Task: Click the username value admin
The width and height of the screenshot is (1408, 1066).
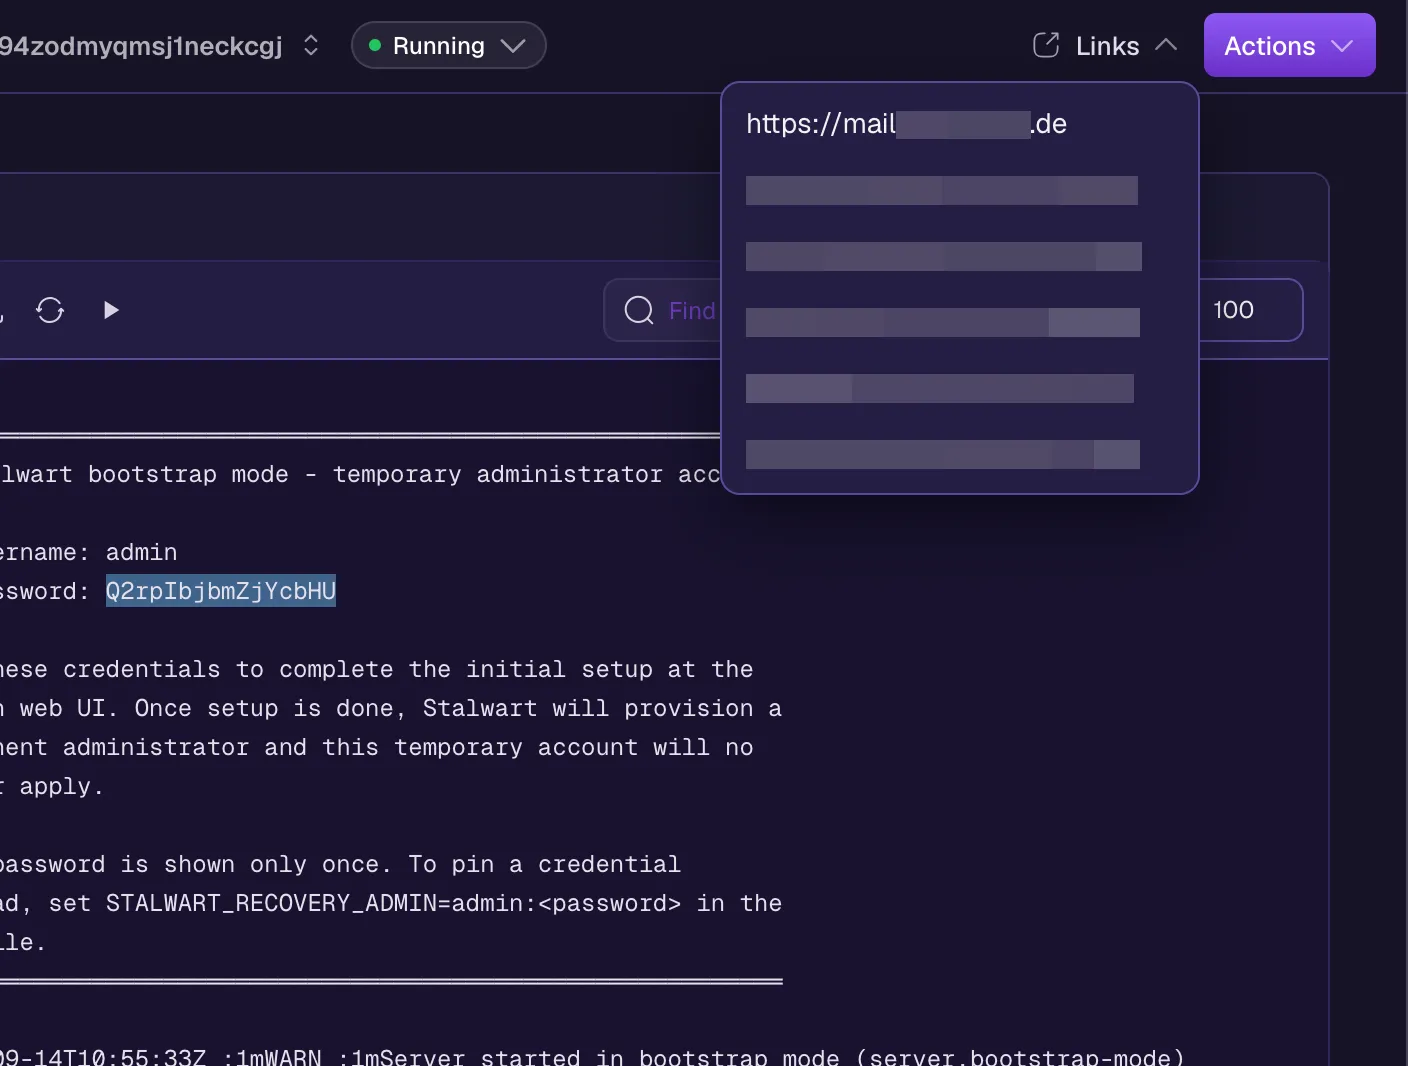Action: pyautogui.click(x=141, y=552)
